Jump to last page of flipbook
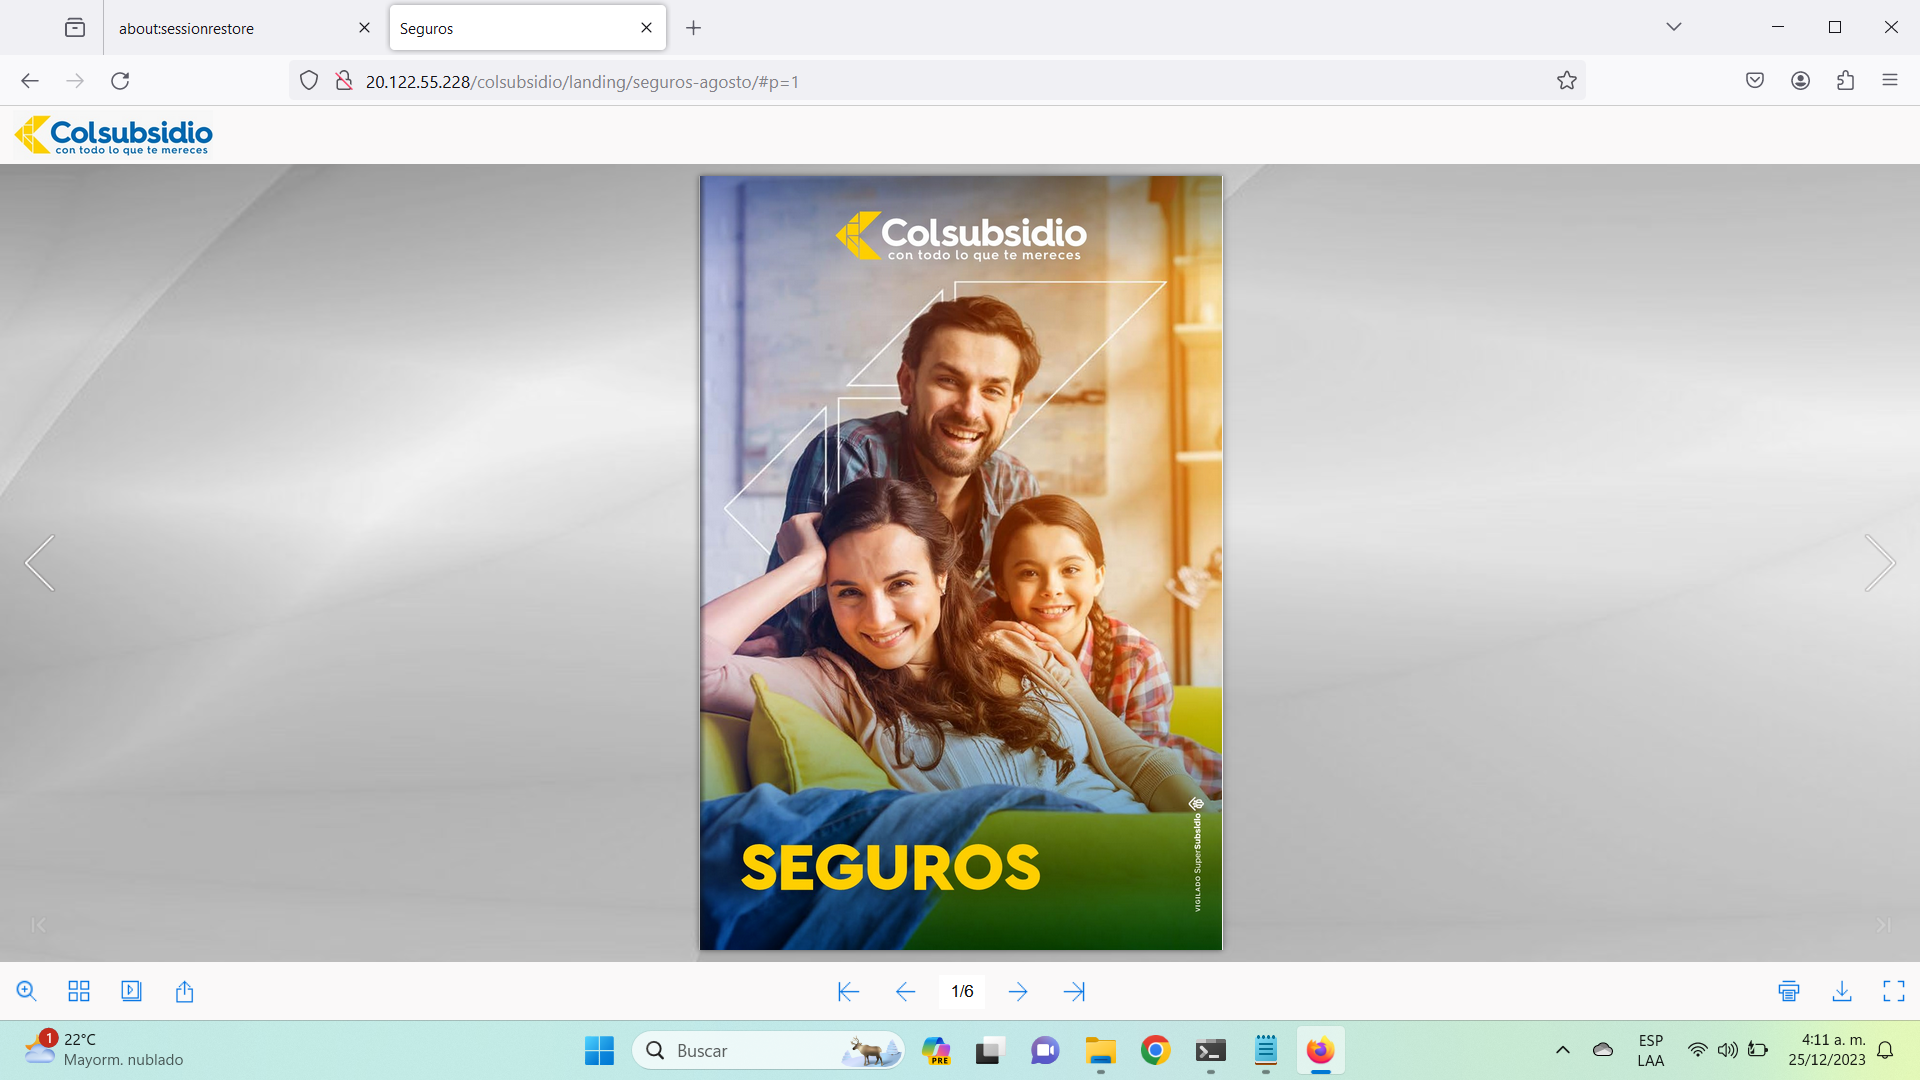The width and height of the screenshot is (1920, 1080). pyautogui.click(x=1074, y=991)
